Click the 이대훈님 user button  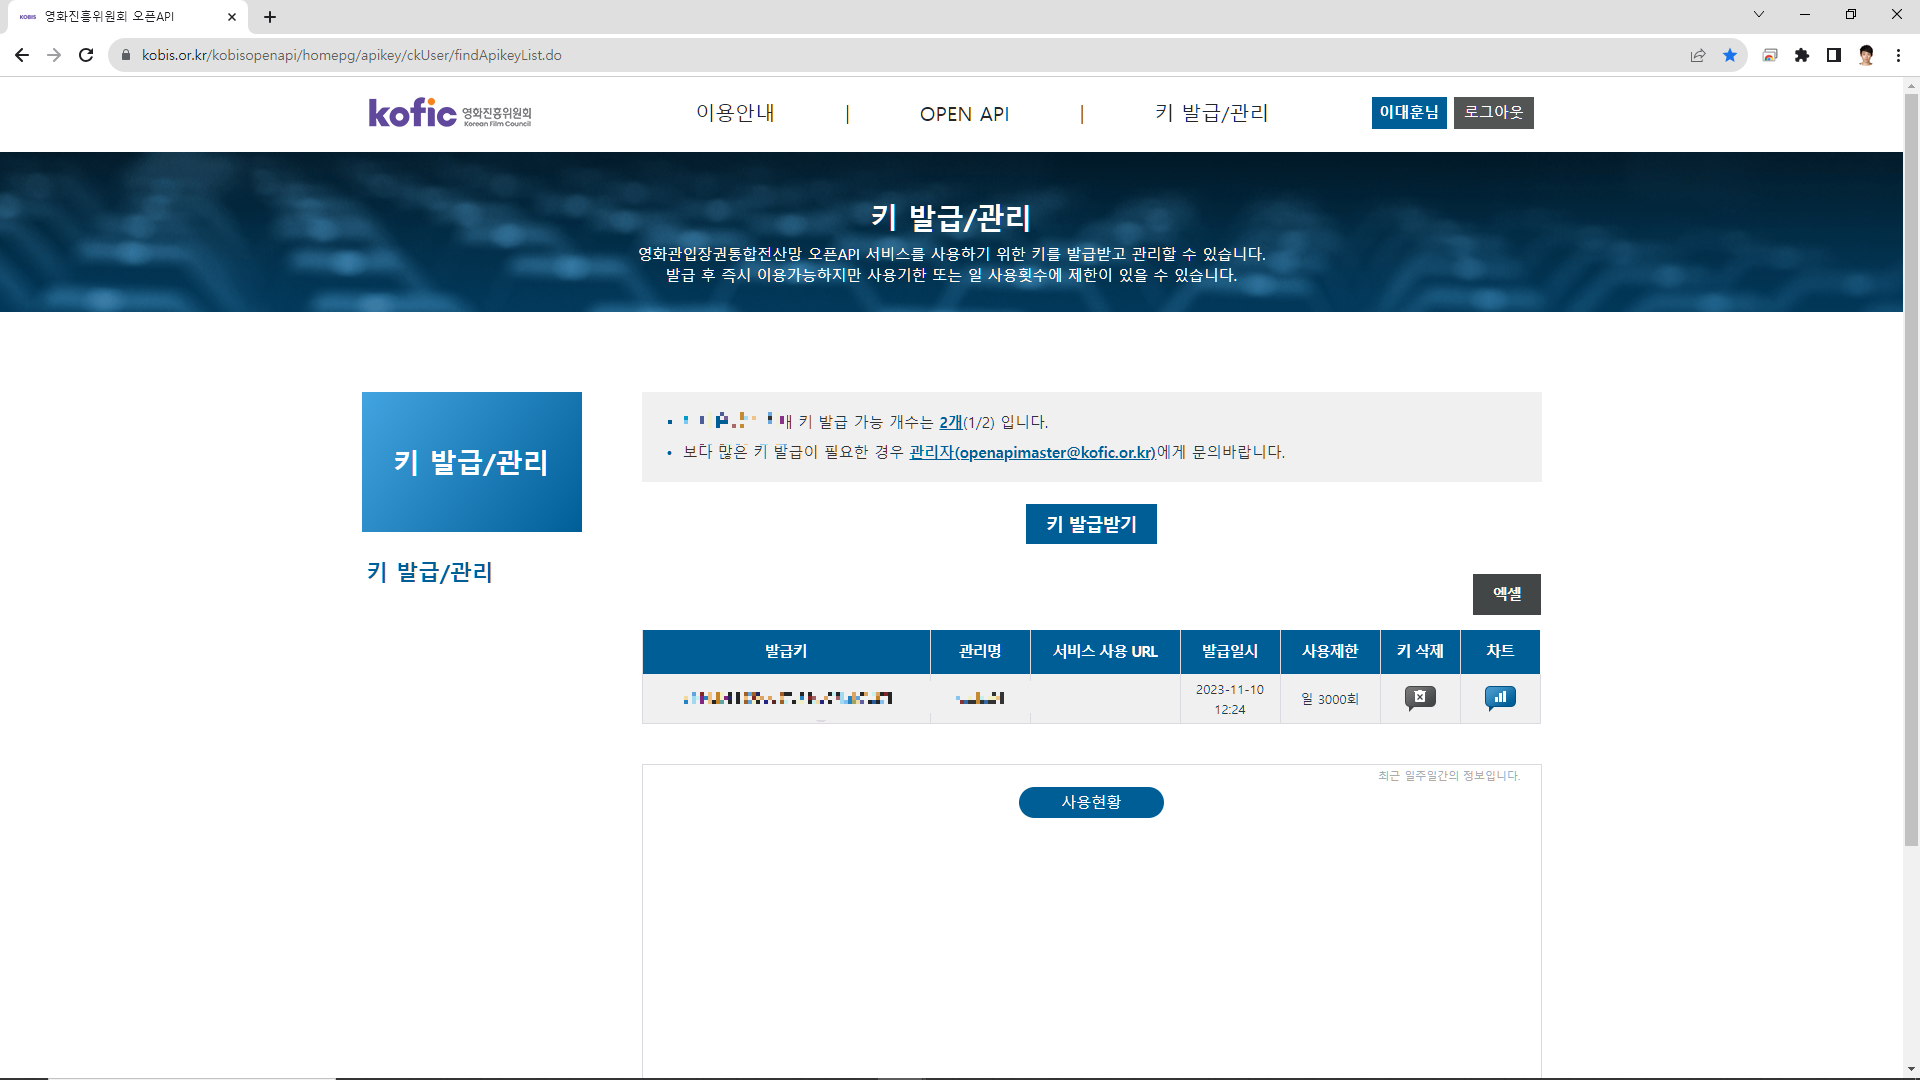point(1409,113)
